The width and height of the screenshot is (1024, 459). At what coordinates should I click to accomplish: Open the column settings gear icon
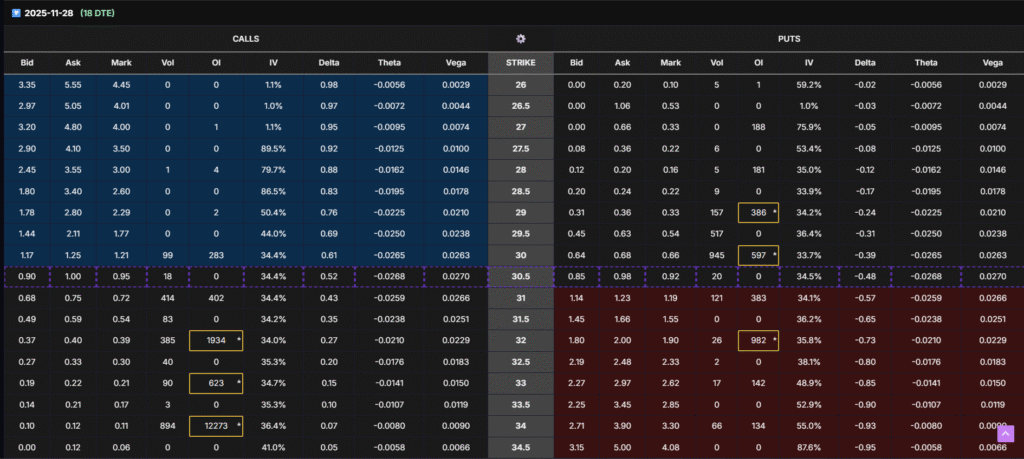(520, 38)
